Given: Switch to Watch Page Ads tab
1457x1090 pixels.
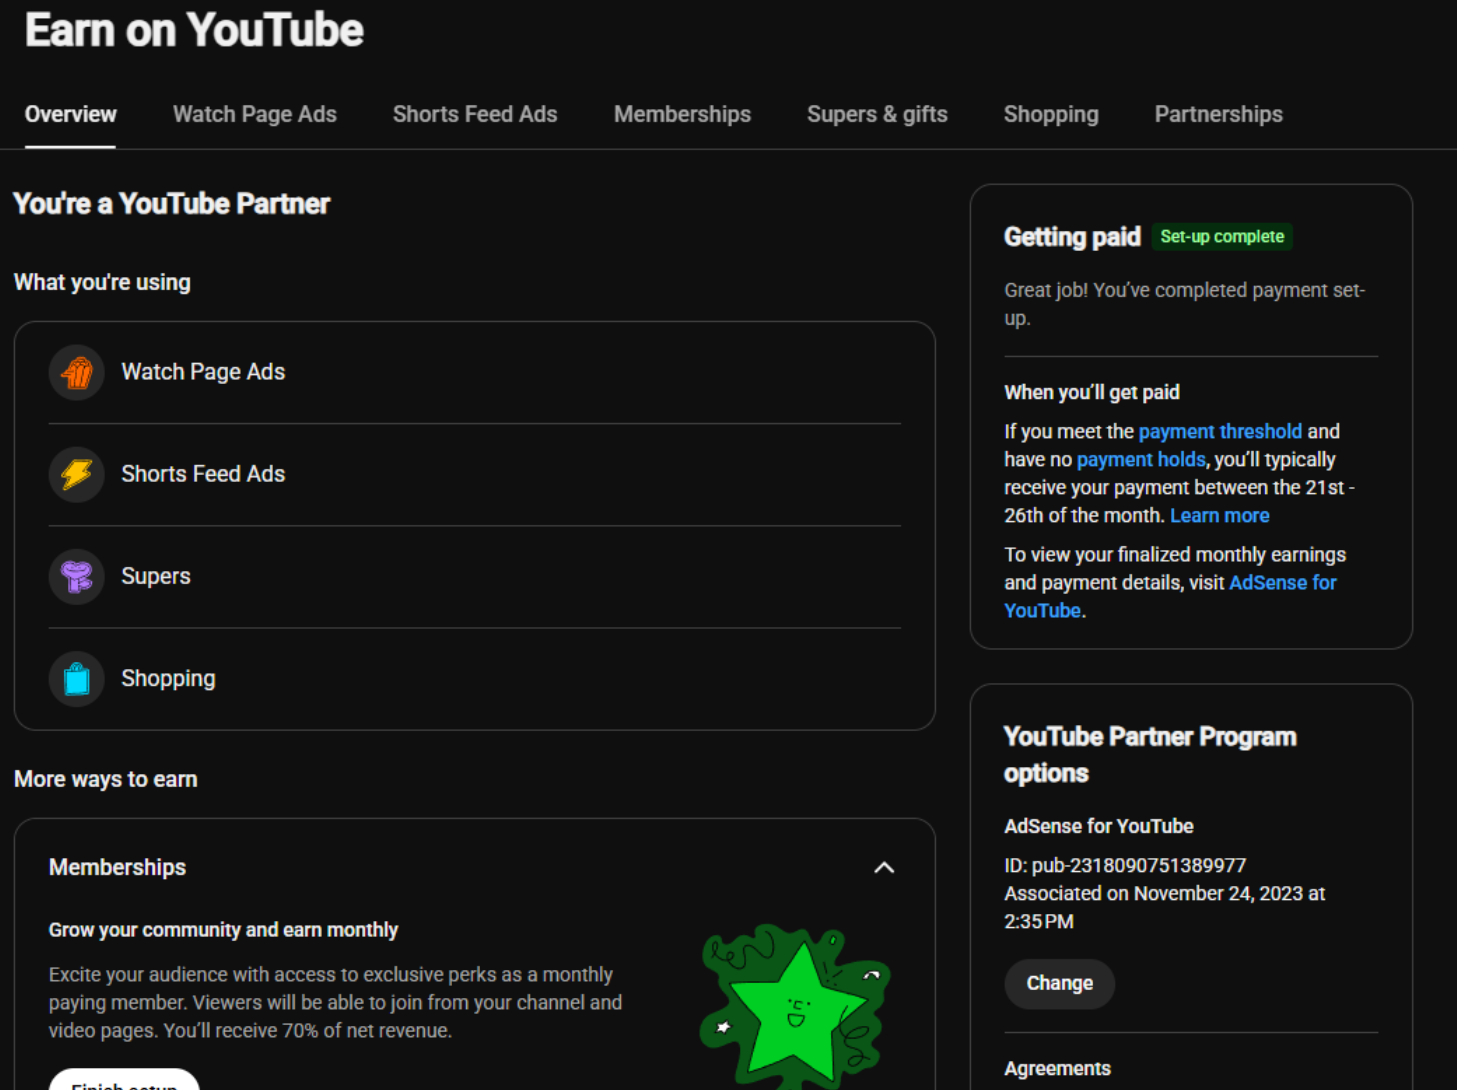Looking at the screenshot, I should (255, 114).
